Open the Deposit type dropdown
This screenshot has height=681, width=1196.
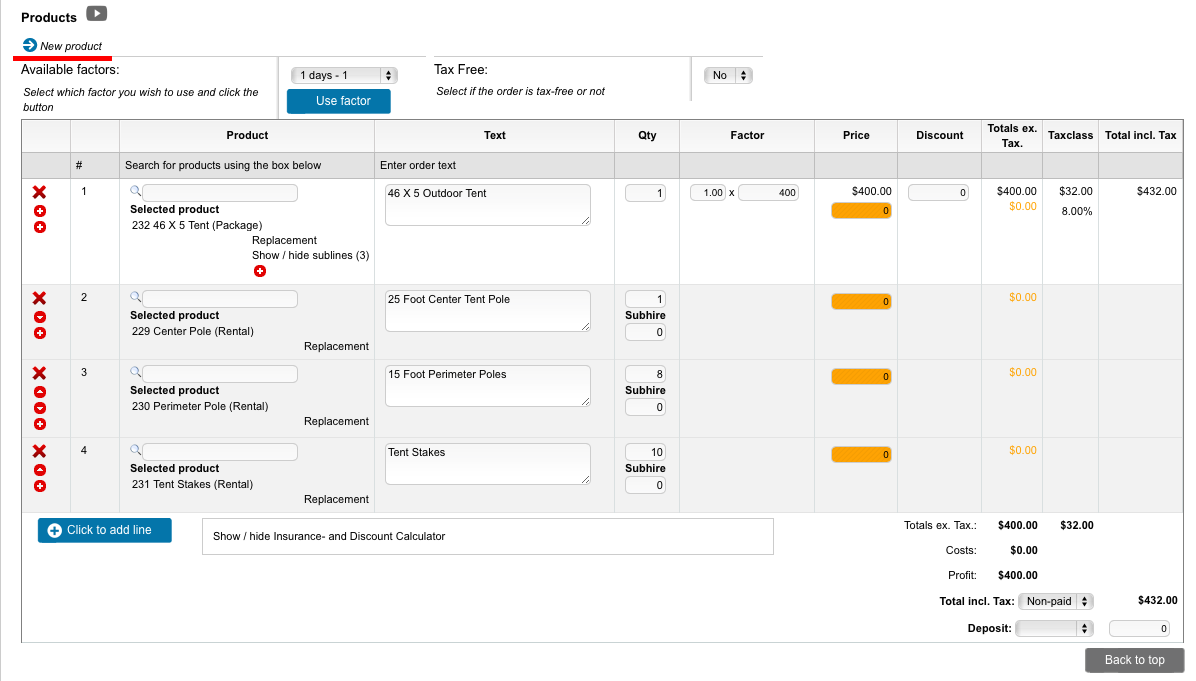[x=1055, y=629]
